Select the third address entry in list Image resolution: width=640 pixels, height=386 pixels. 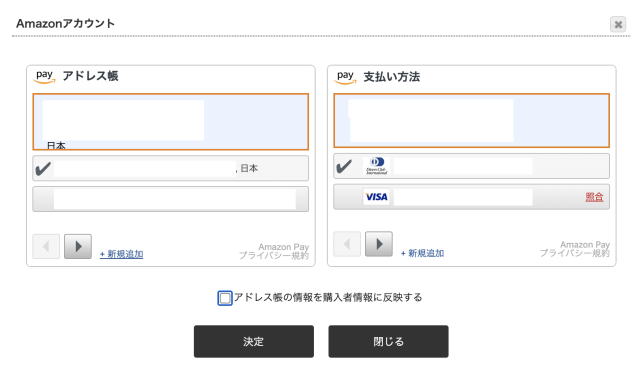pyautogui.click(x=171, y=199)
